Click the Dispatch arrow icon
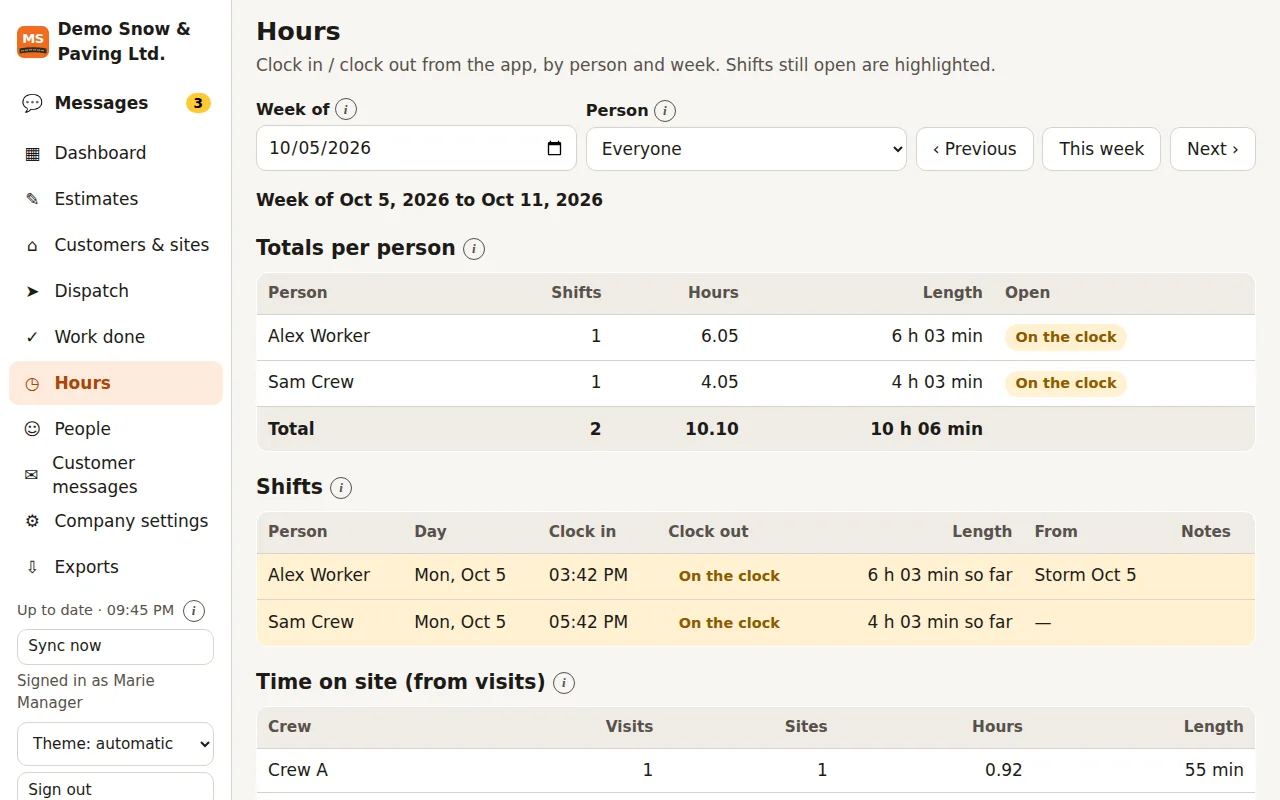The height and width of the screenshot is (800, 1280). (x=32, y=291)
